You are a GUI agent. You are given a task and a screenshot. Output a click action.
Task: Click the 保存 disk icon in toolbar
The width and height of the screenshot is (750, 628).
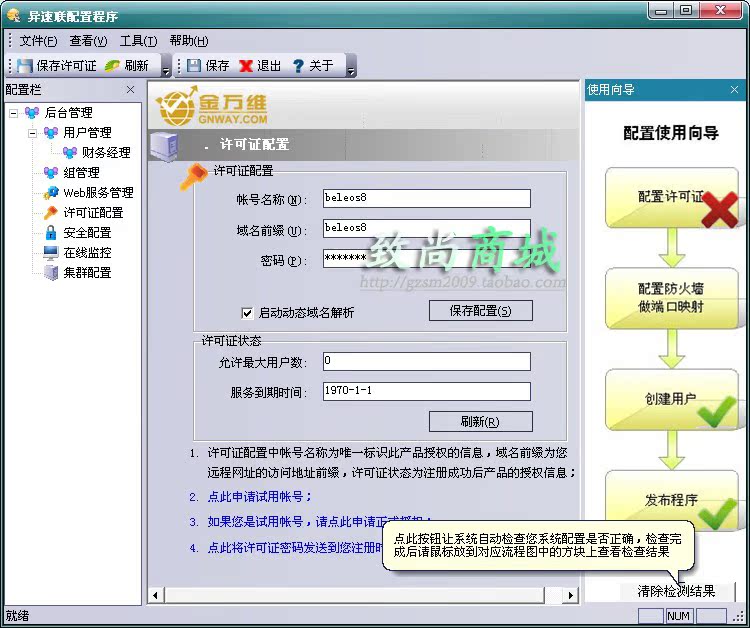(x=194, y=66)
